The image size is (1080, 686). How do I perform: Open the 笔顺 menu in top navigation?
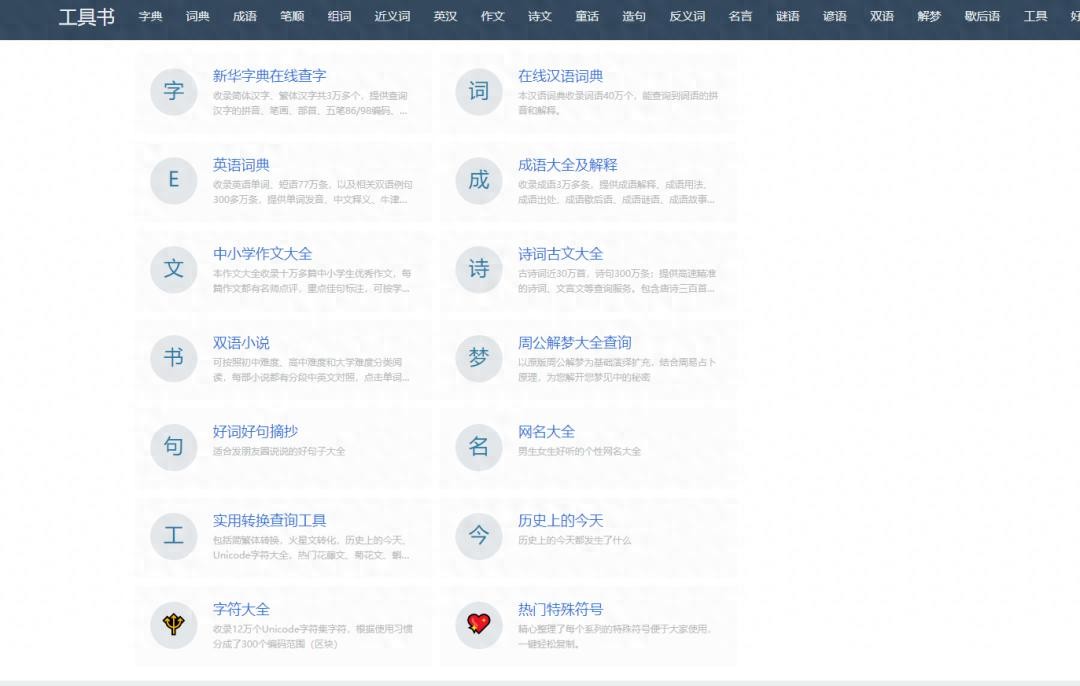point(292,17)
